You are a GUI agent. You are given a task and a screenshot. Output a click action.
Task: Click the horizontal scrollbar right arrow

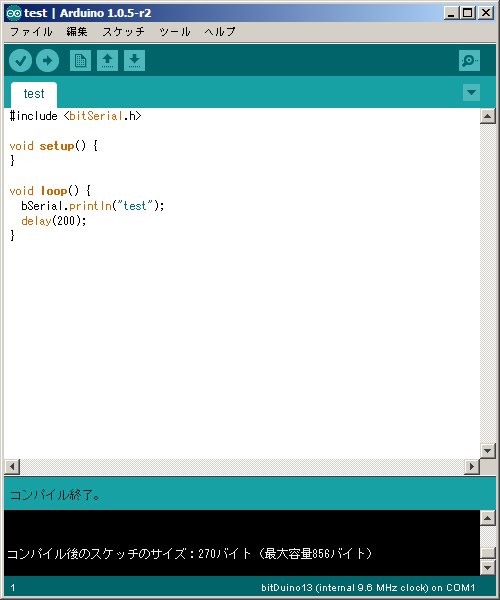pos(472,466)
